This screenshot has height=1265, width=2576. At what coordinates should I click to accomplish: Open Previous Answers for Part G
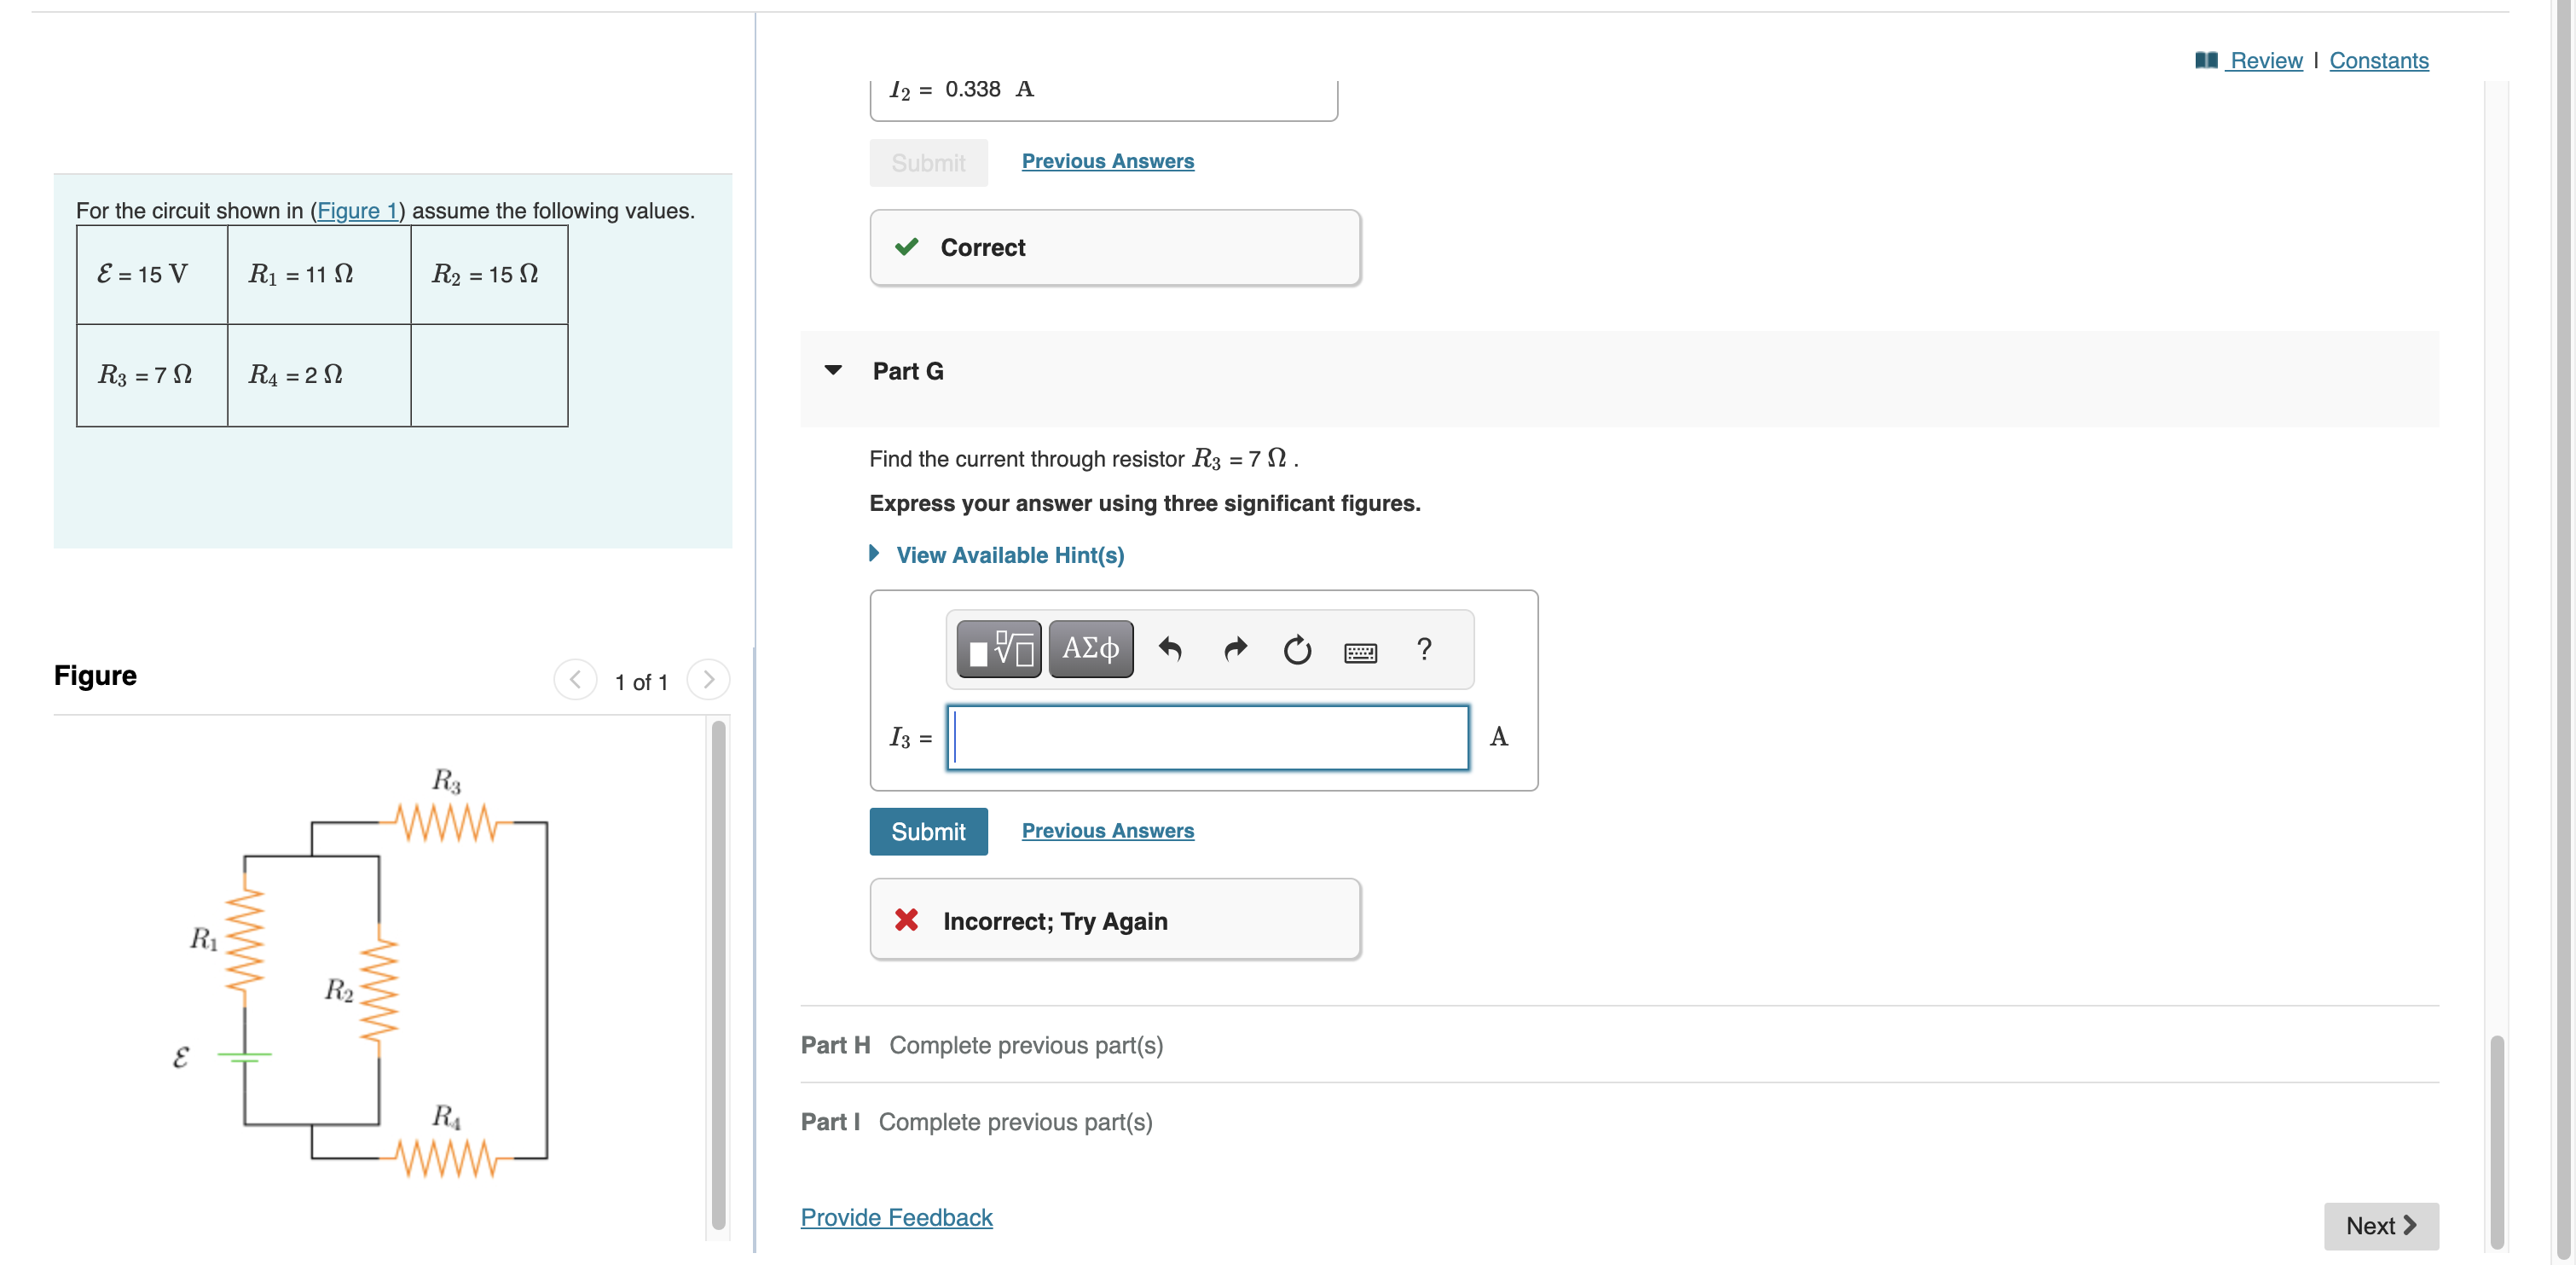coord(1107,830)
